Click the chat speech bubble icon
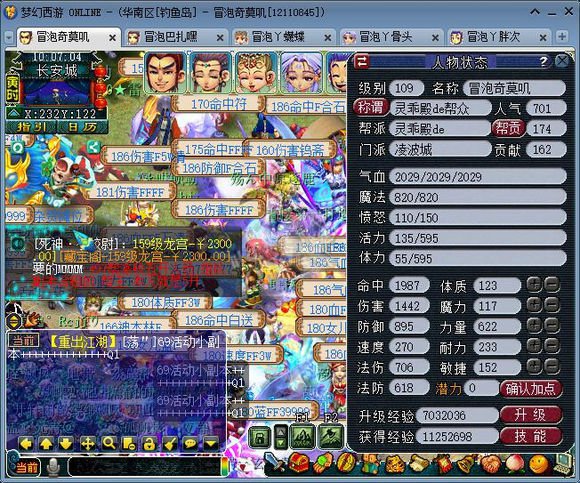This screenshot has width=580, height=483. [x=190, y=443]
